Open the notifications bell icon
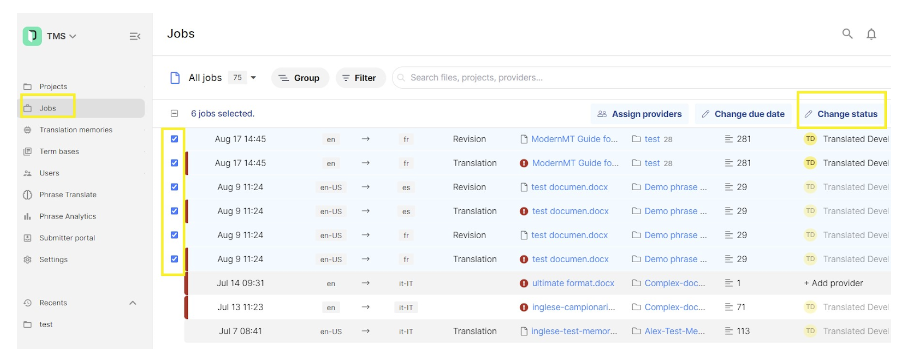This screenshot has height=363, width=921. [x=871, y=34]
